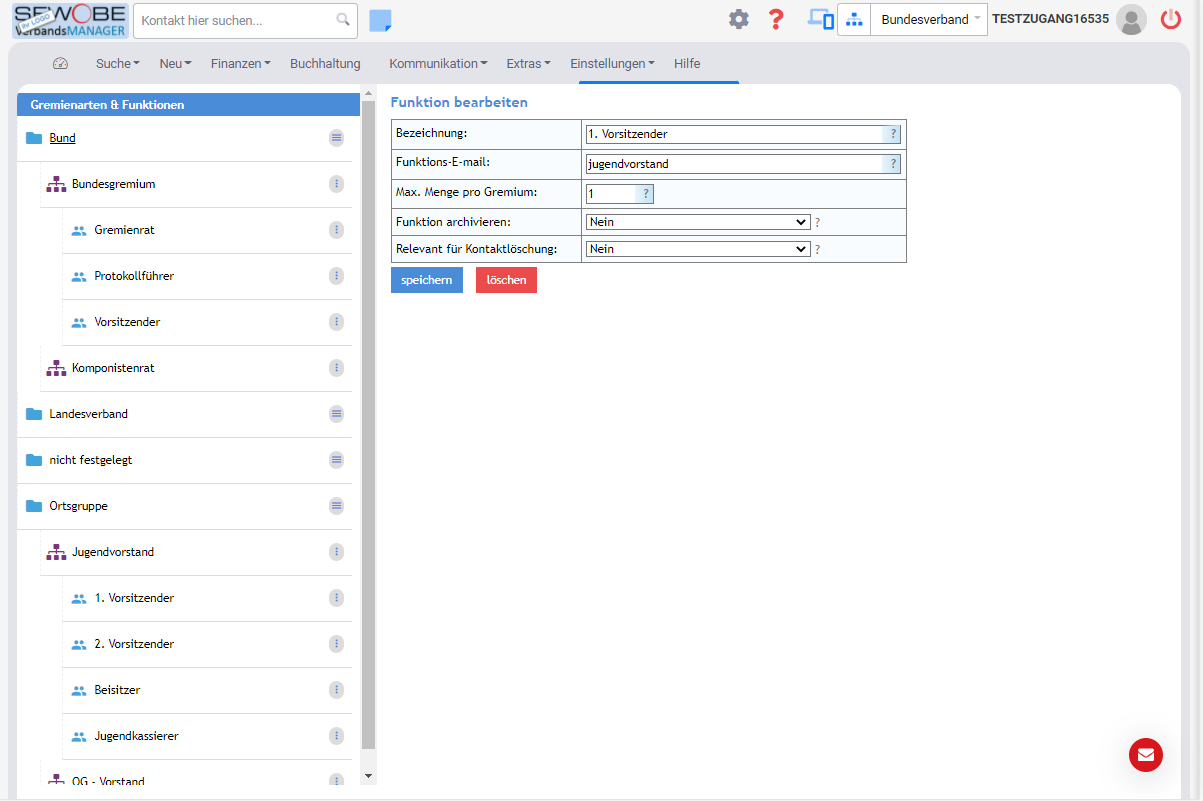Click the red question mark help icon

click(775, 19)
